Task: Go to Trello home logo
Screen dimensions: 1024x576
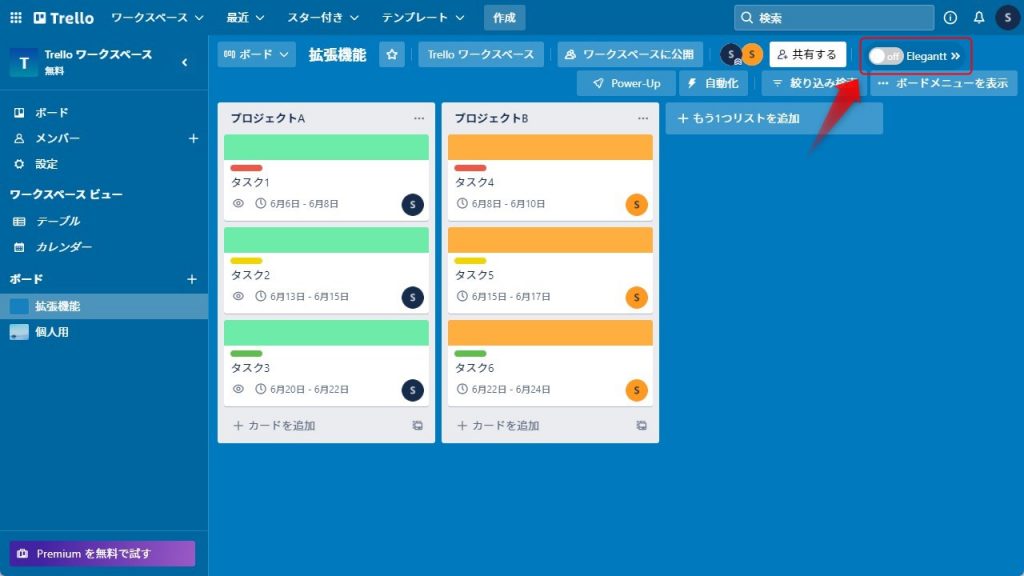Action: point(64,18)
